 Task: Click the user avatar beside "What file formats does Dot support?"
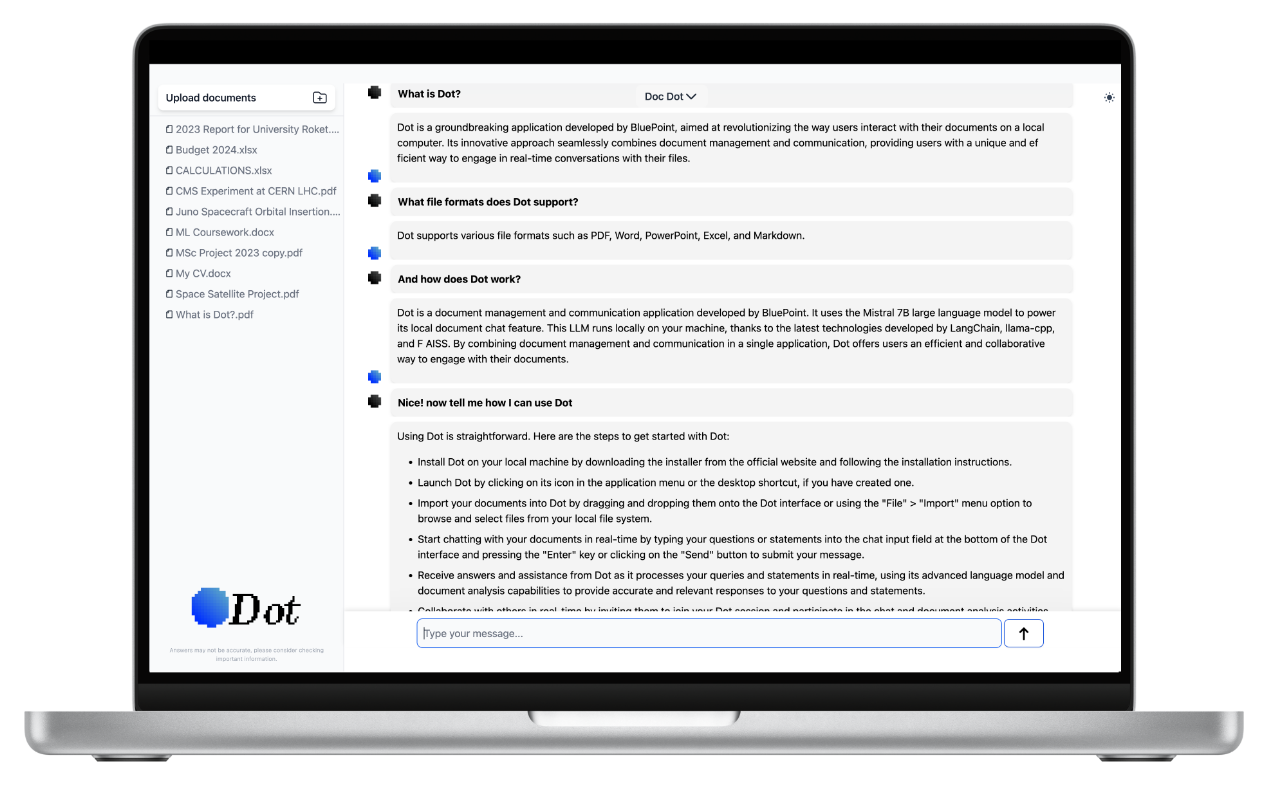click(x=374, y=200)
